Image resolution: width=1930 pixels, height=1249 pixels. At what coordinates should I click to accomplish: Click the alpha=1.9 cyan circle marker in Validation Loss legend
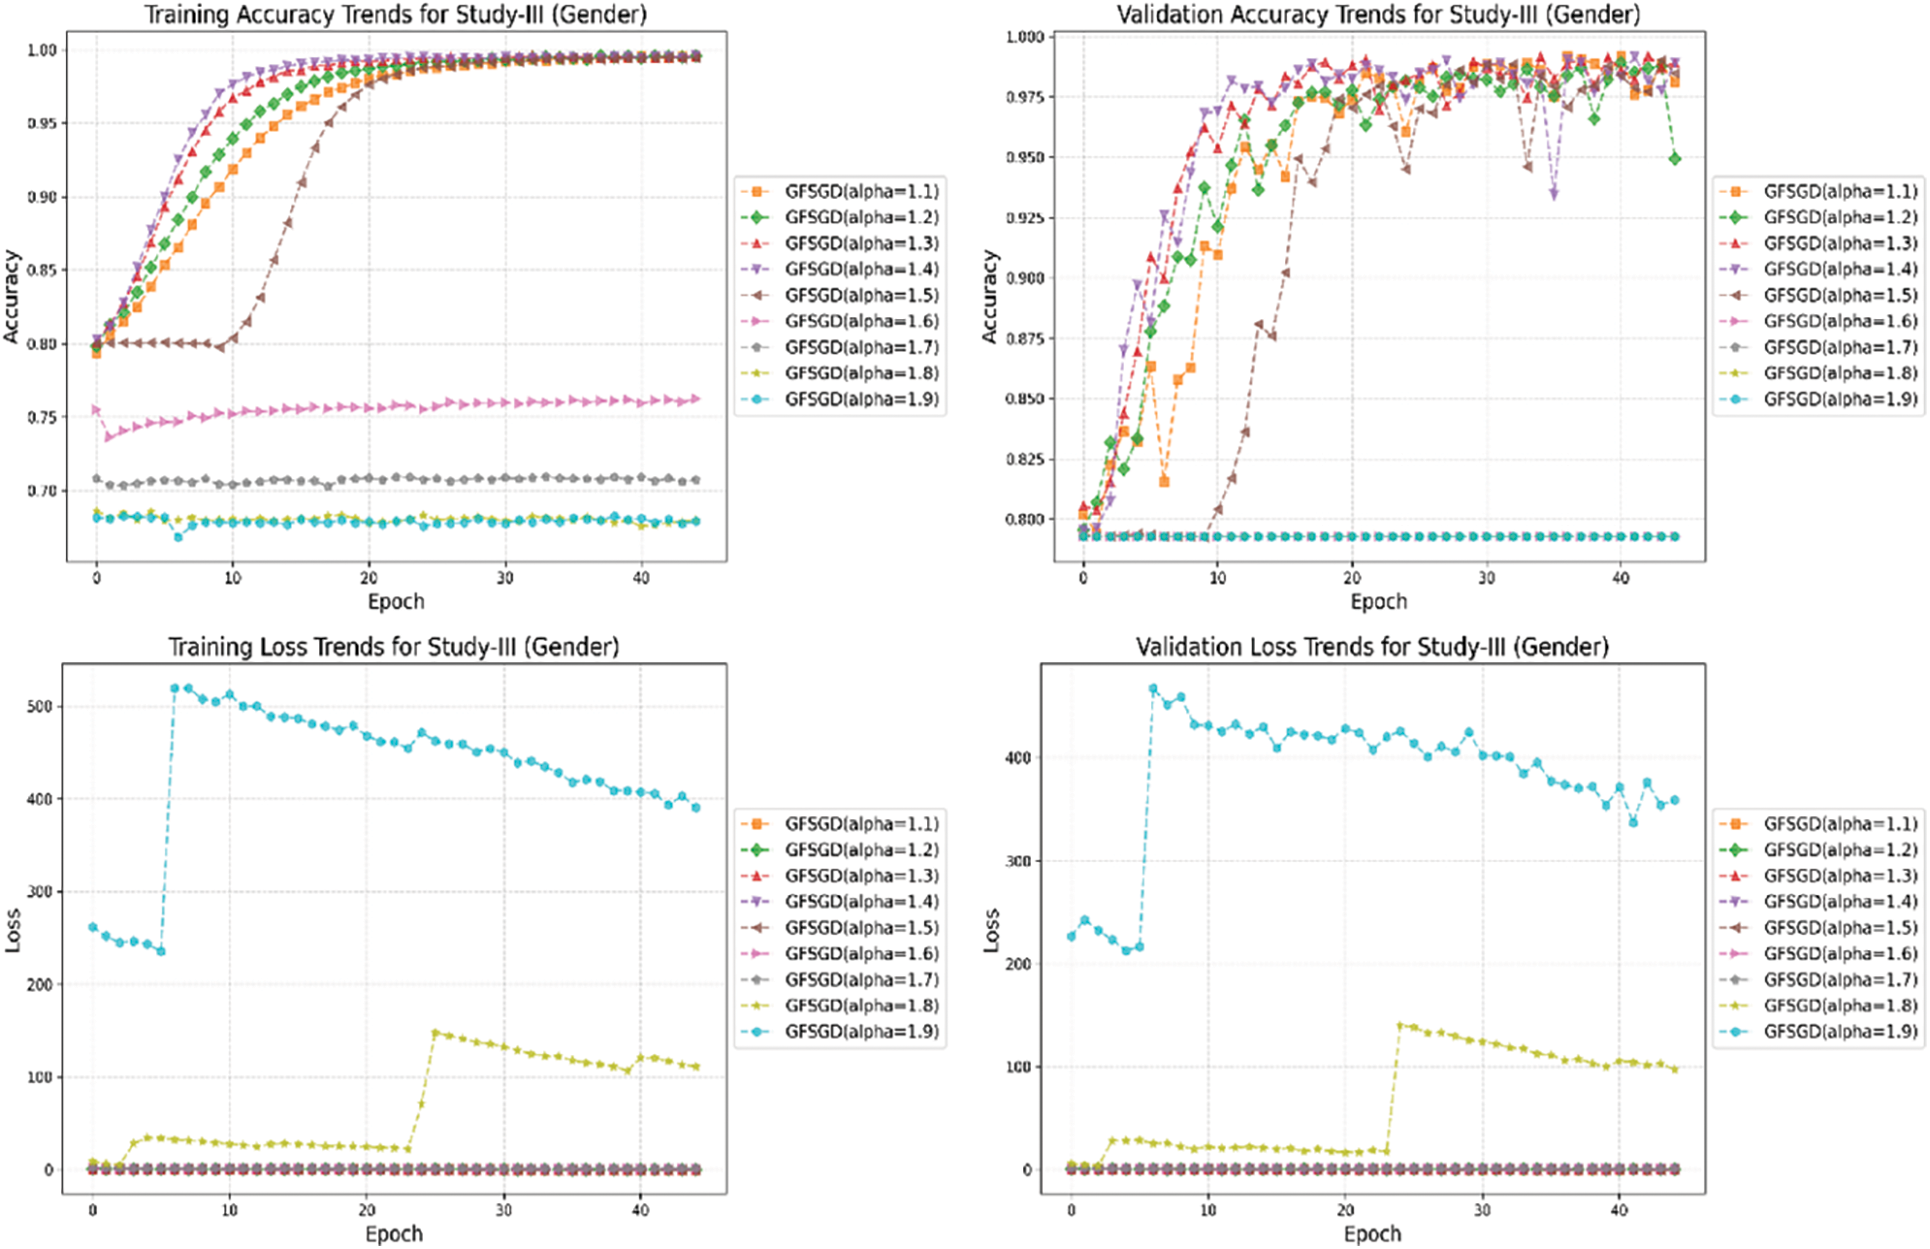pos(1736,1032)
